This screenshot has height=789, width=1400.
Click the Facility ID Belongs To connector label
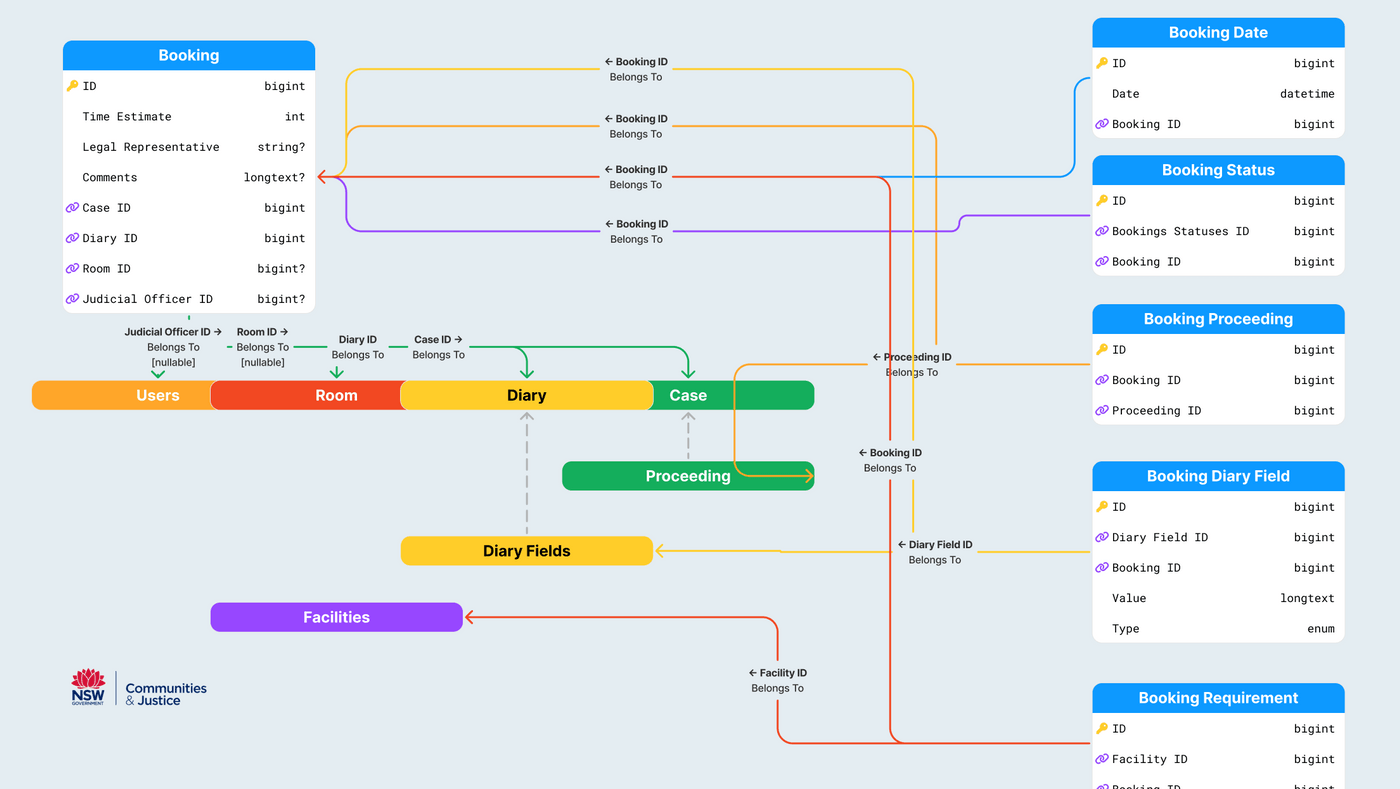777,681
